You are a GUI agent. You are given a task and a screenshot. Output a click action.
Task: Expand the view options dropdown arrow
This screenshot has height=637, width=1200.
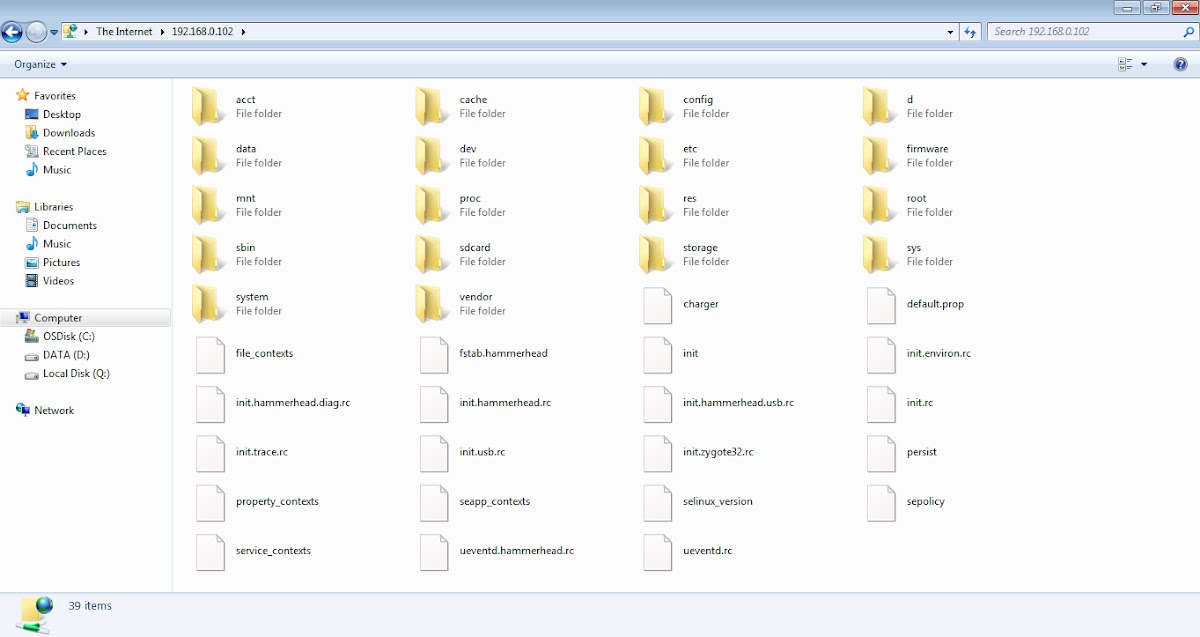pos(1144,64)
